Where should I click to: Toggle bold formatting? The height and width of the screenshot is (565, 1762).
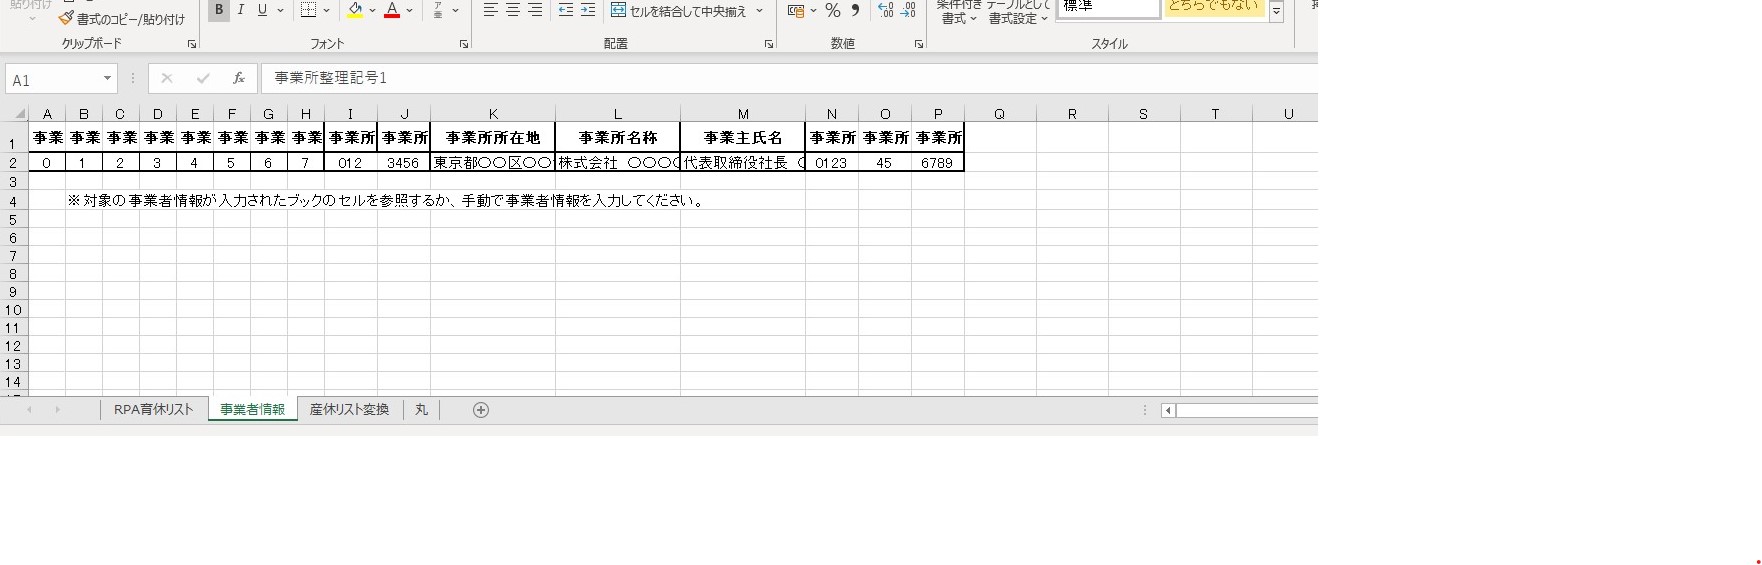point(218,10)
